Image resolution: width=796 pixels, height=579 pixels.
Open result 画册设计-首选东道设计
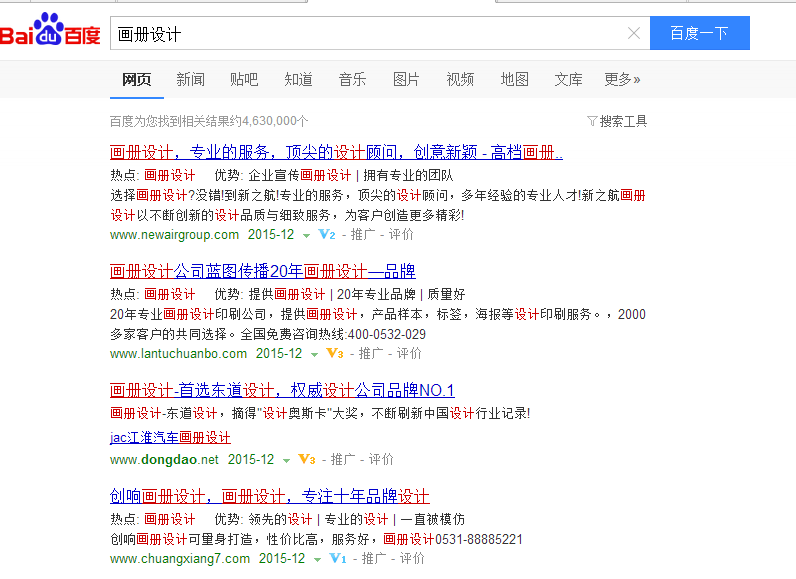(282, 390)
